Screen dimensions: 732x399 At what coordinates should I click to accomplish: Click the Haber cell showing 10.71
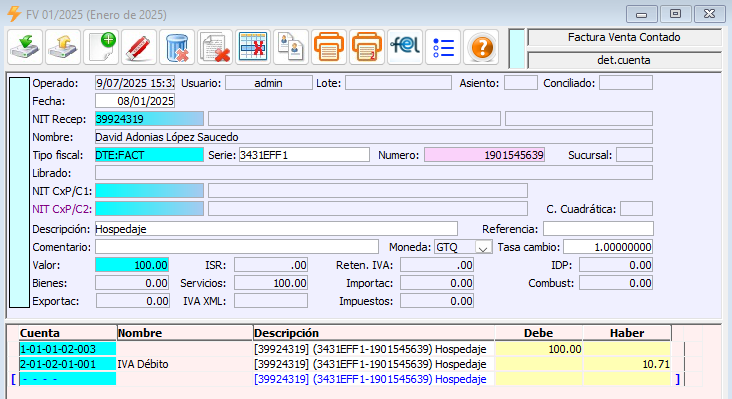pos(627,364)
